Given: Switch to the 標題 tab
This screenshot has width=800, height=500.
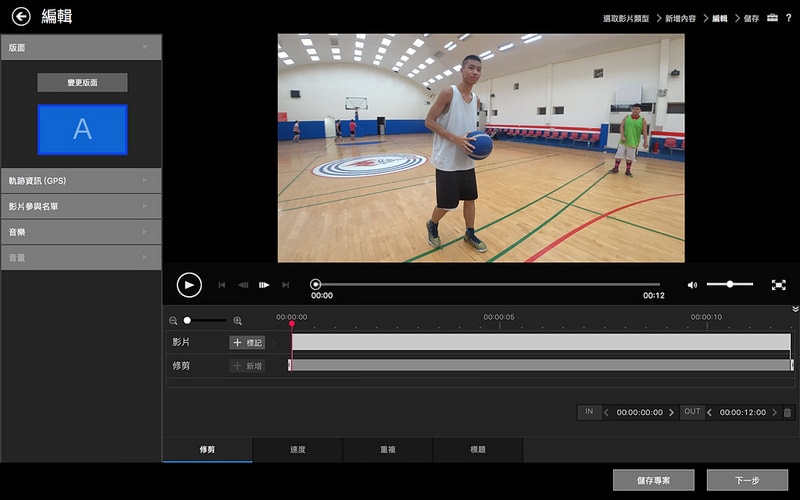Looking at the screenshot, I should pyautogui.click(x=478, y=450).
